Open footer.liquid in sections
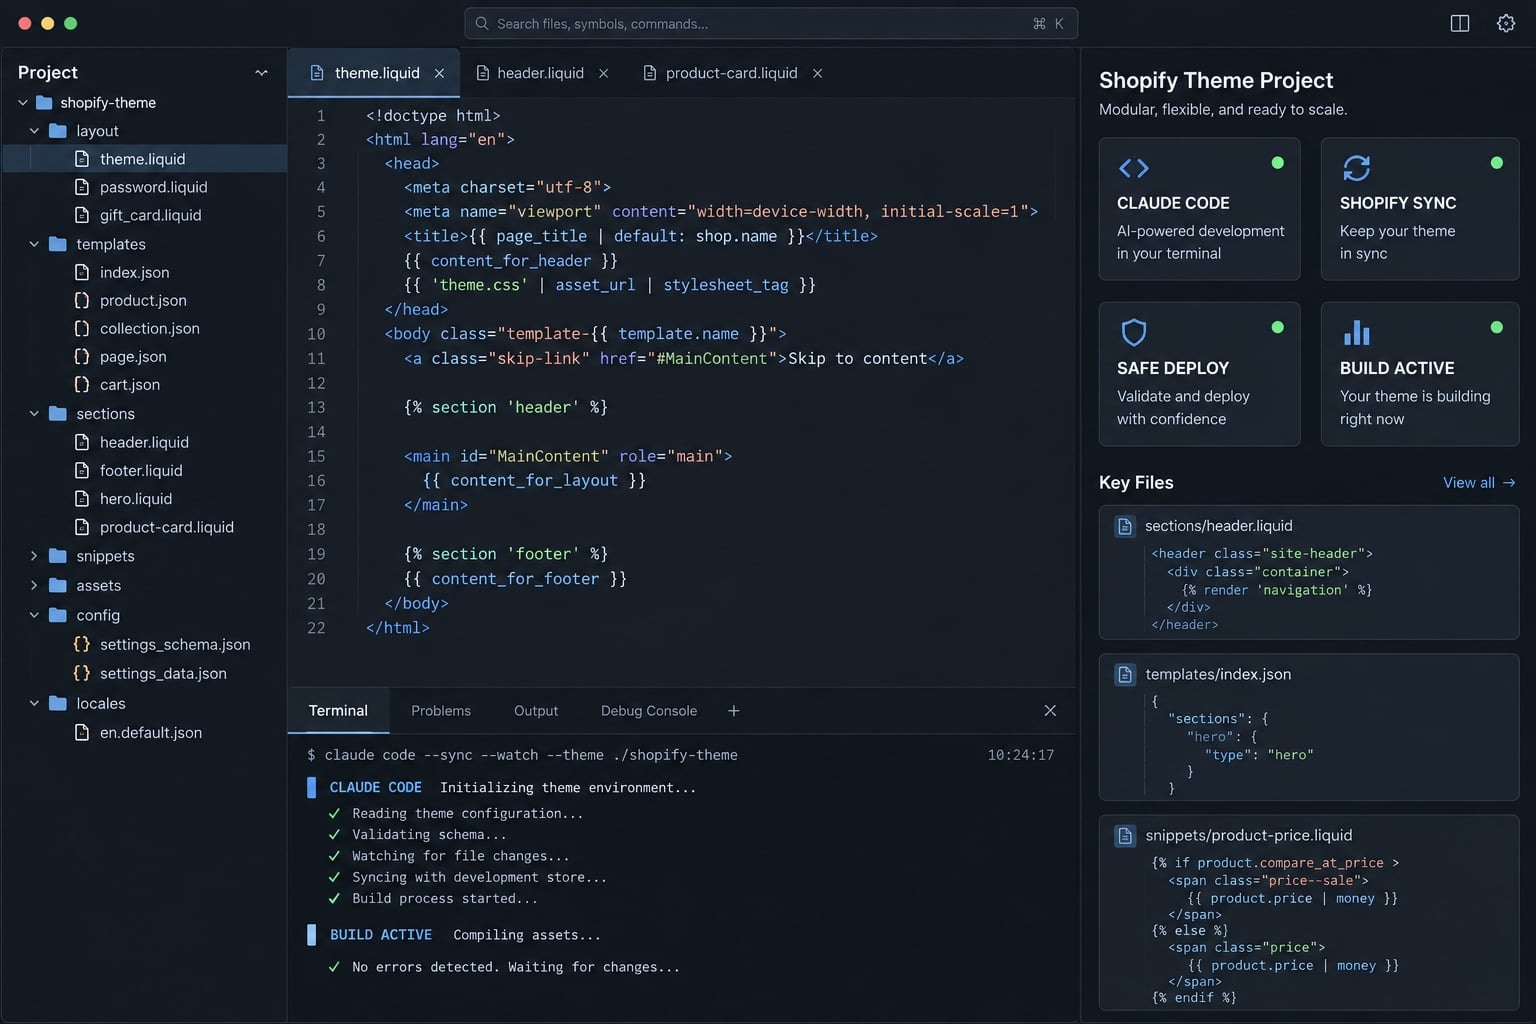The height and width of the screenshot is (1024, 1536). [x=145, y=470]
